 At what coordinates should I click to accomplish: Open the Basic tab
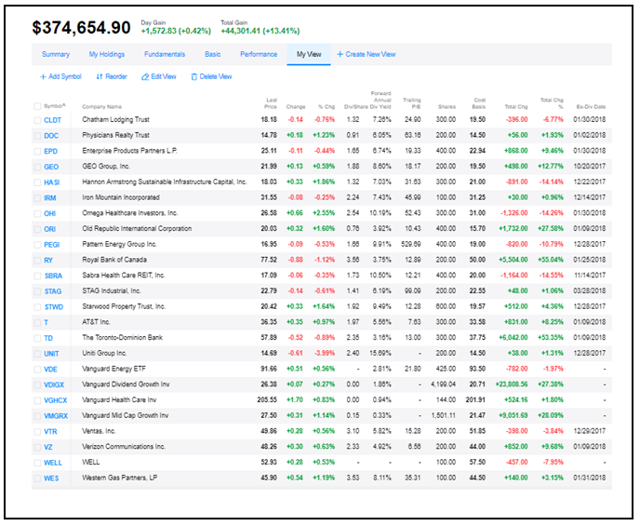tap(213, 54)
